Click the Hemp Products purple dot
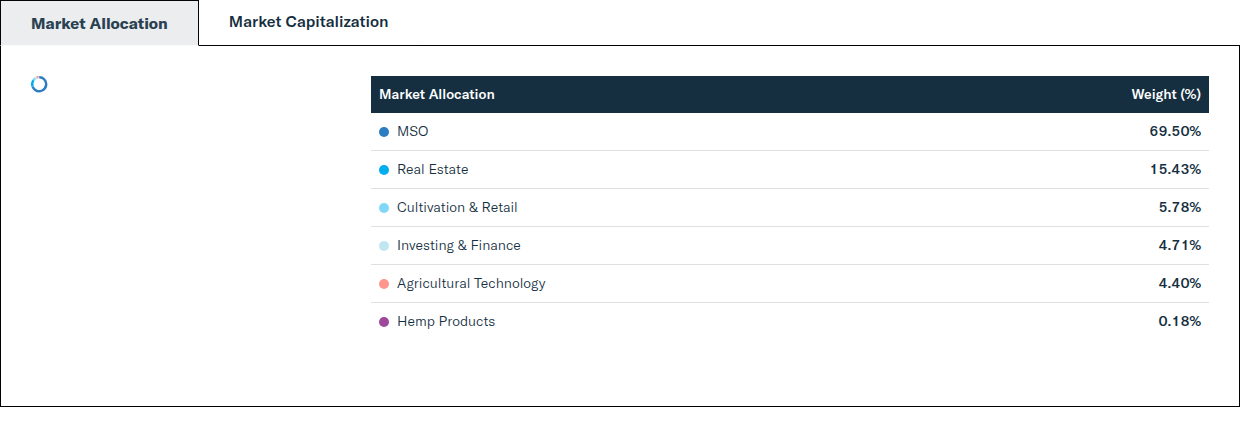 [x=384, y=322]
